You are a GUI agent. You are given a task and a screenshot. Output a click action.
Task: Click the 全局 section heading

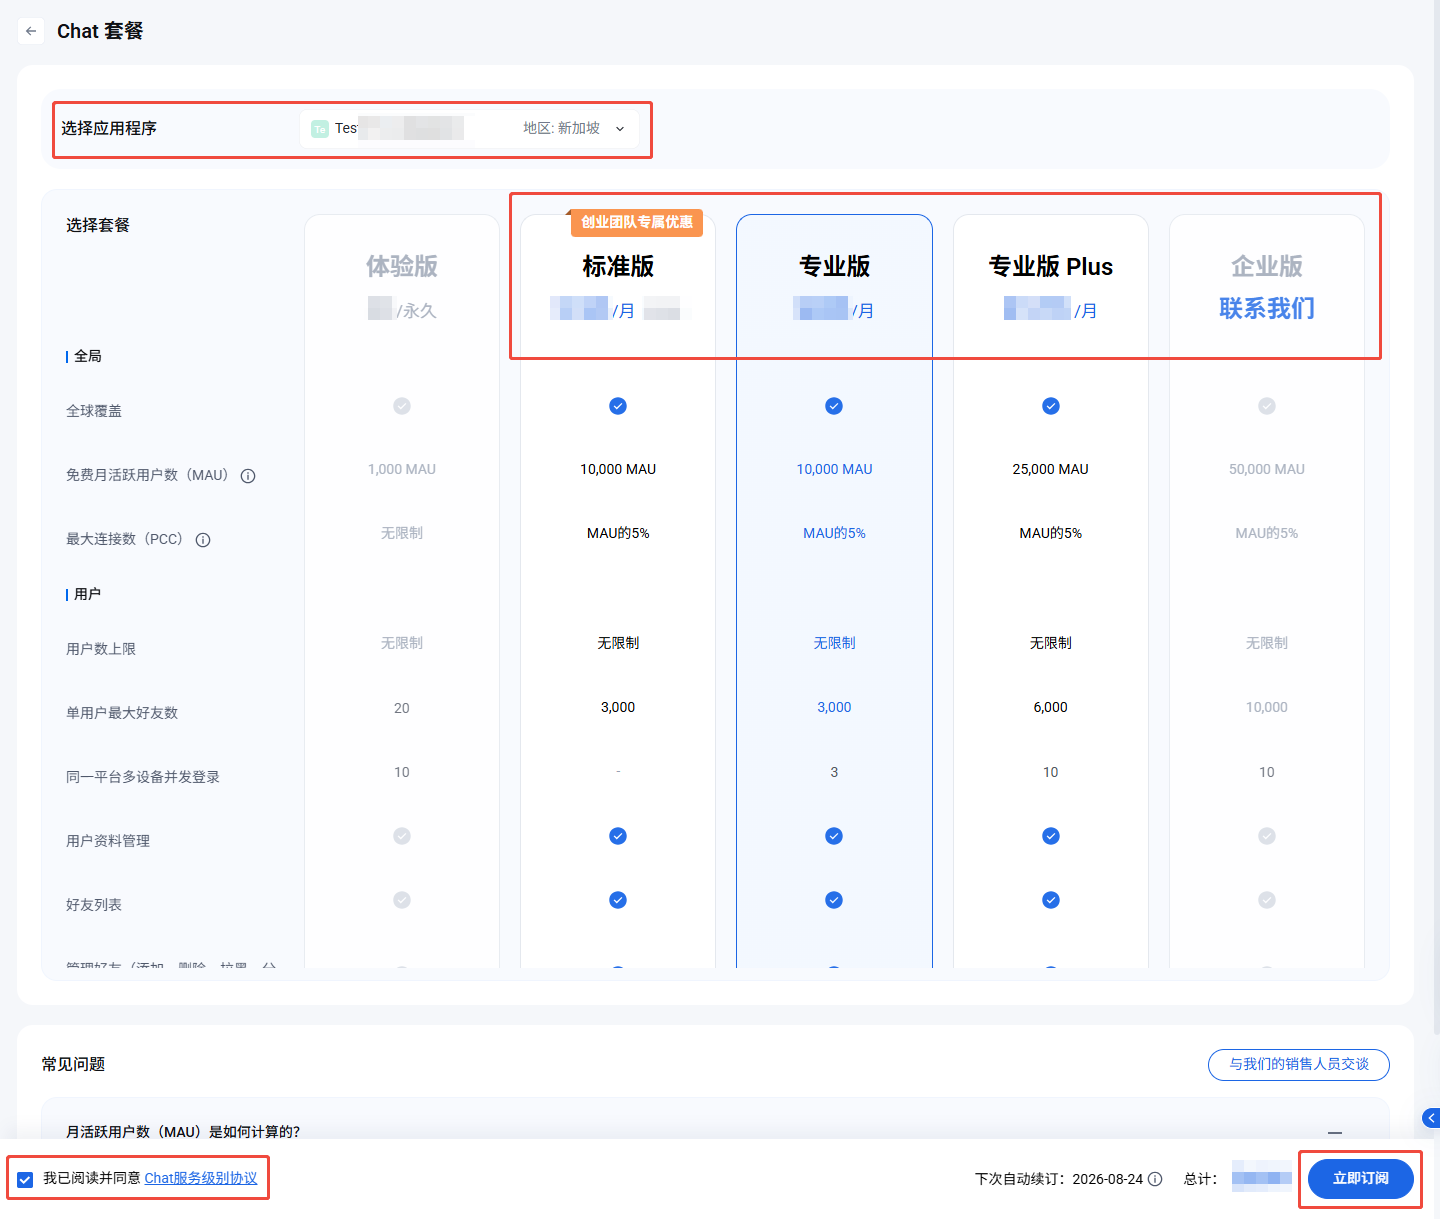88,356
